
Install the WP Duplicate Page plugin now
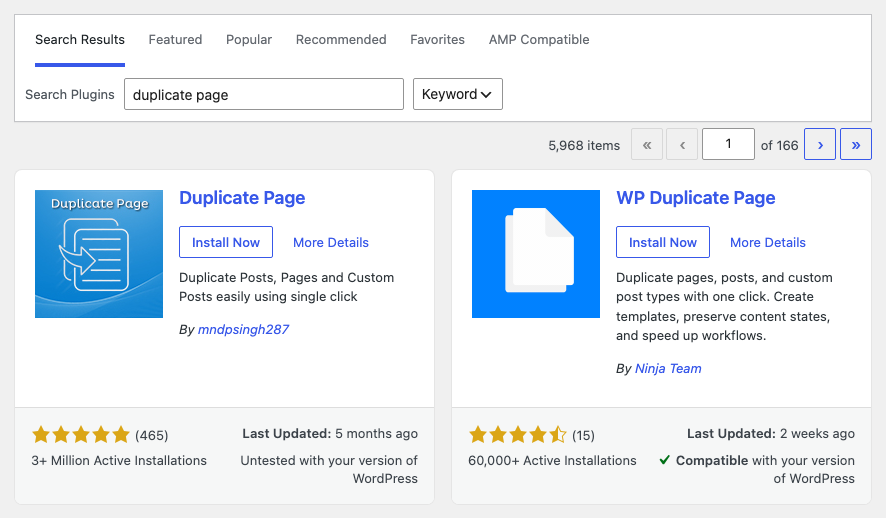pyautogui.click(x=663, y=242)
